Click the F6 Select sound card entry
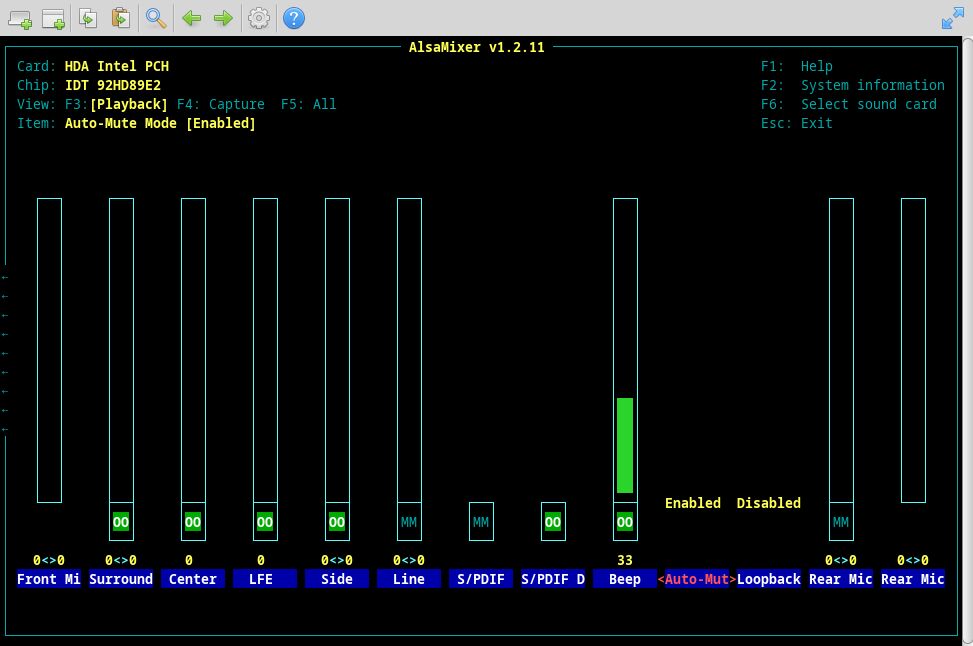 coord(849,104)
